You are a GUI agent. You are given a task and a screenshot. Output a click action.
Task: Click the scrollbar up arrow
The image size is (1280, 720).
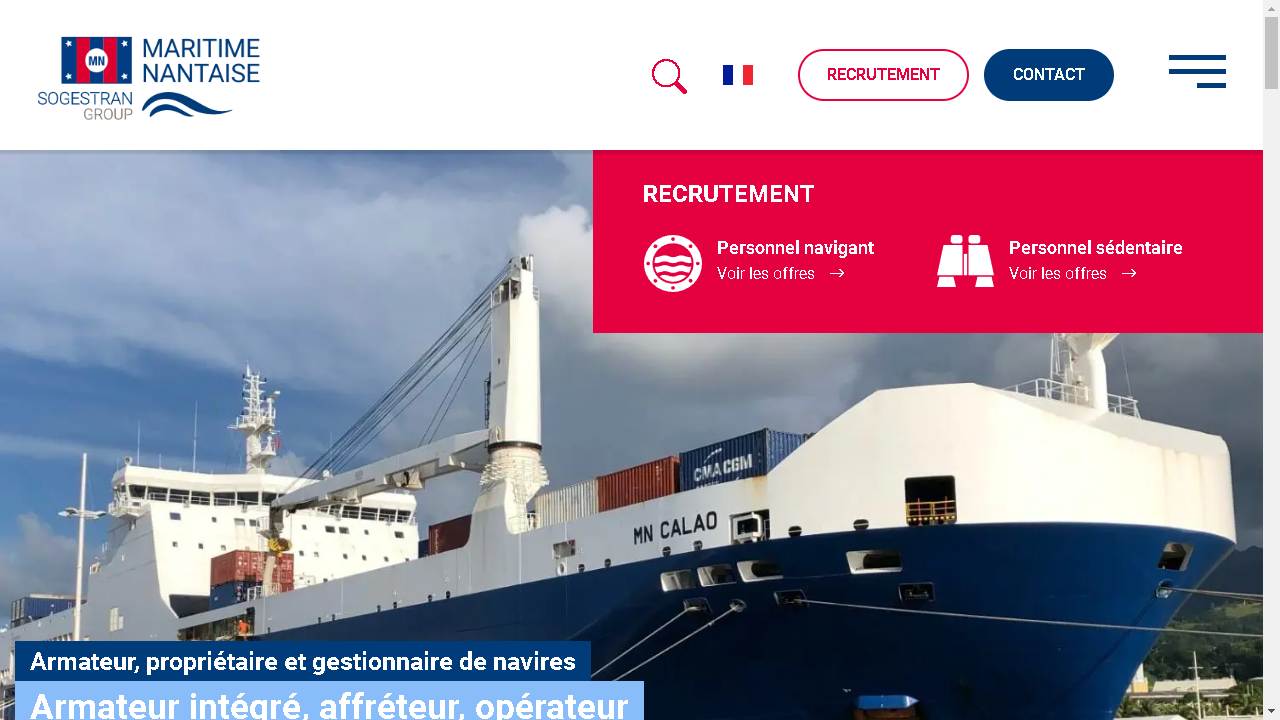tap(1271, 8)
